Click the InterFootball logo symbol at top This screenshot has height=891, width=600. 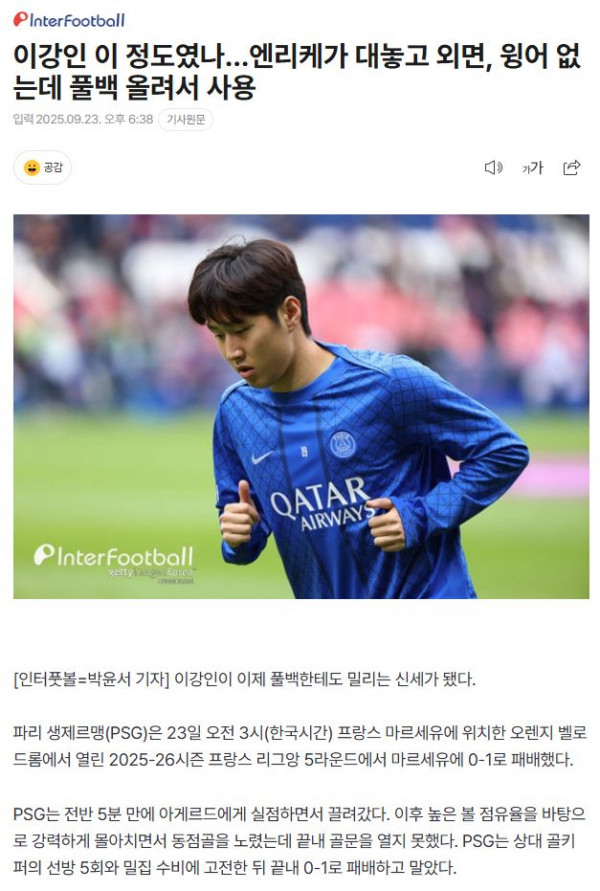click(20, 20)
